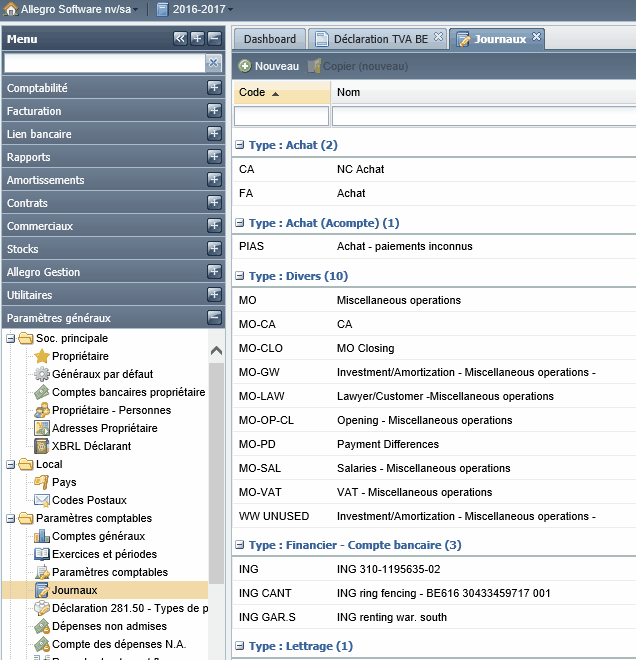Click the Déclaration 281.50 icon

42,608
